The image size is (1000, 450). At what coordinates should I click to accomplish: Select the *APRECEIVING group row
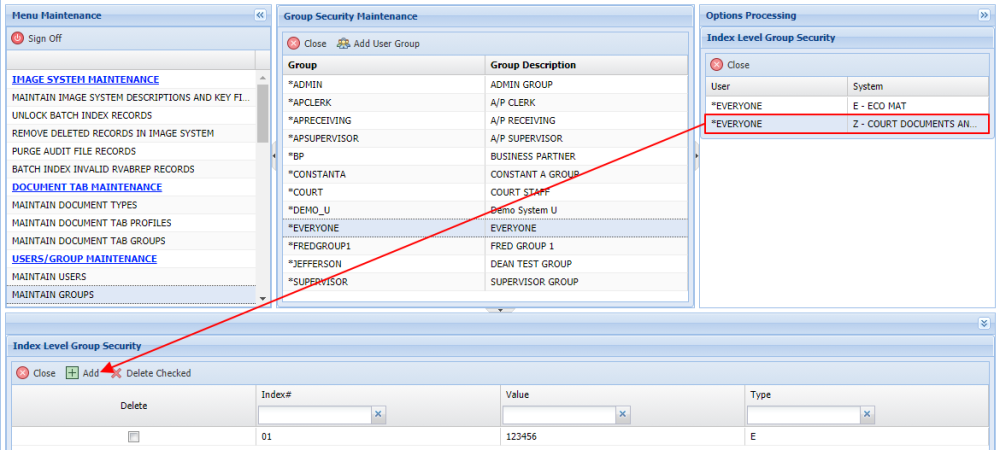pos(485,120)
